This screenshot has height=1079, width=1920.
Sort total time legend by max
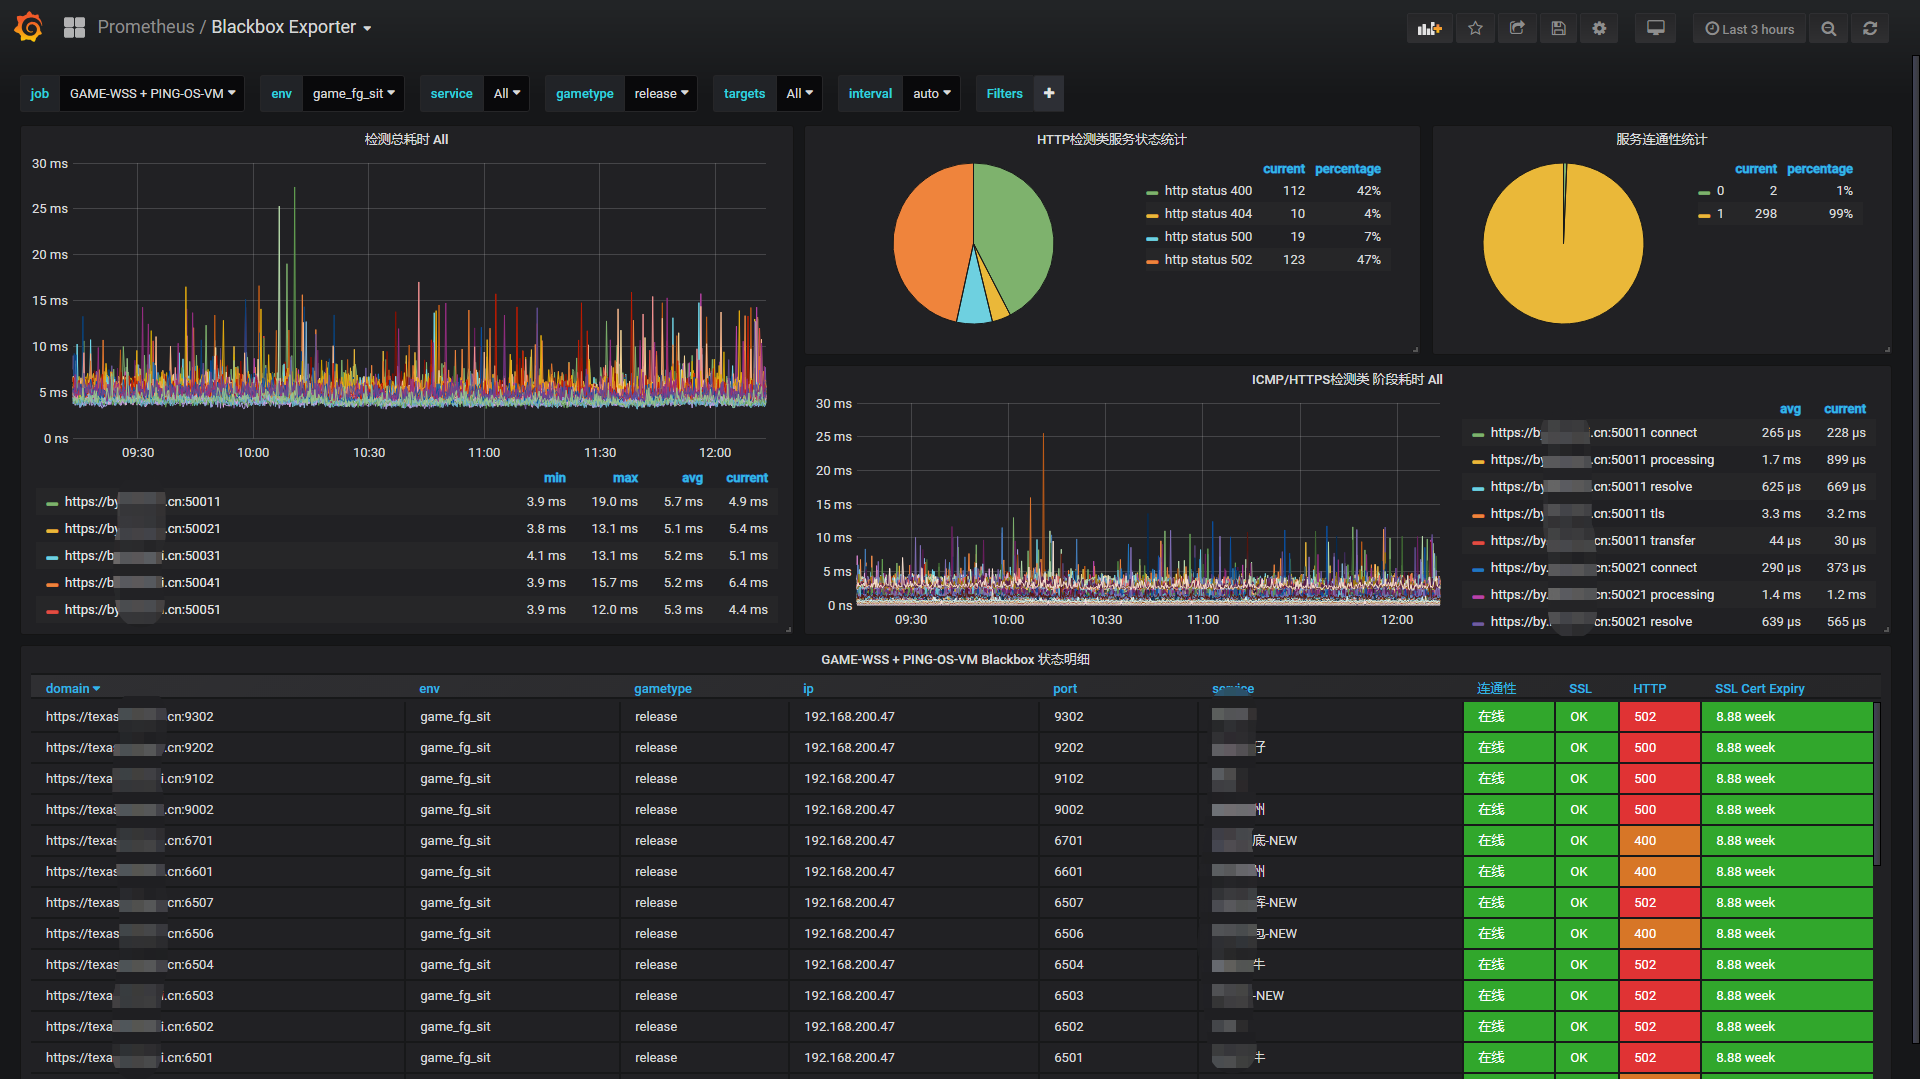point(625,478)
